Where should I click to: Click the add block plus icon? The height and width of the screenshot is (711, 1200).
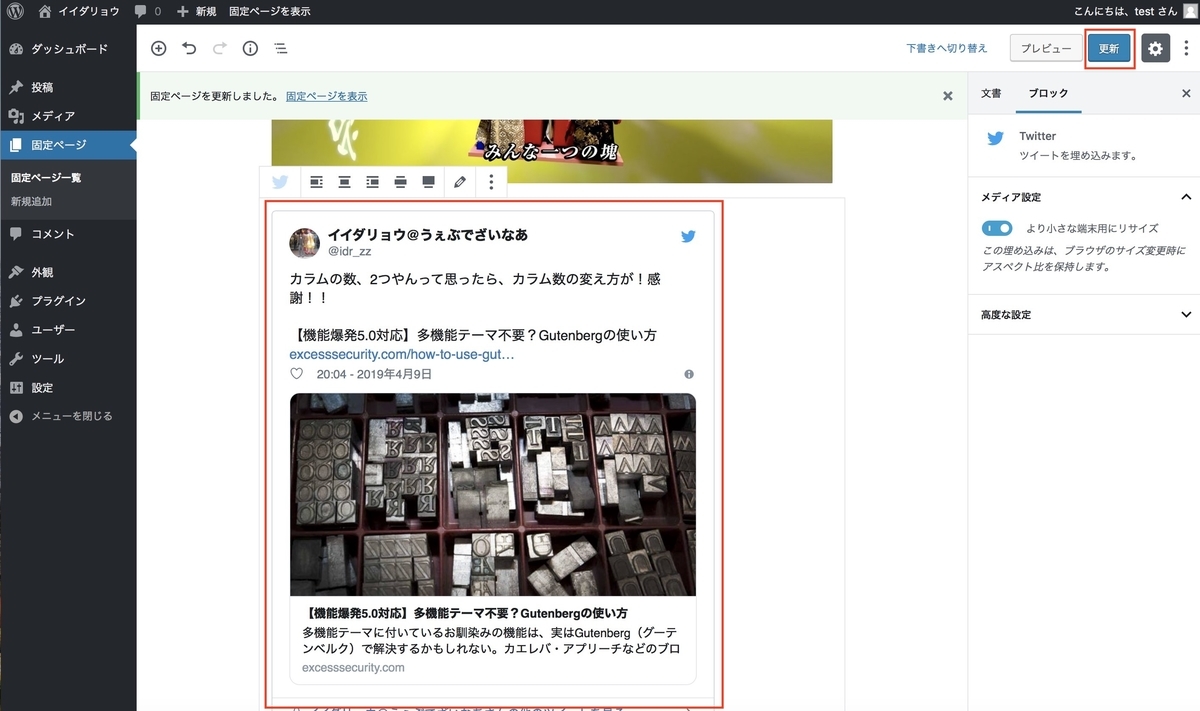click(x=158, y=48)
